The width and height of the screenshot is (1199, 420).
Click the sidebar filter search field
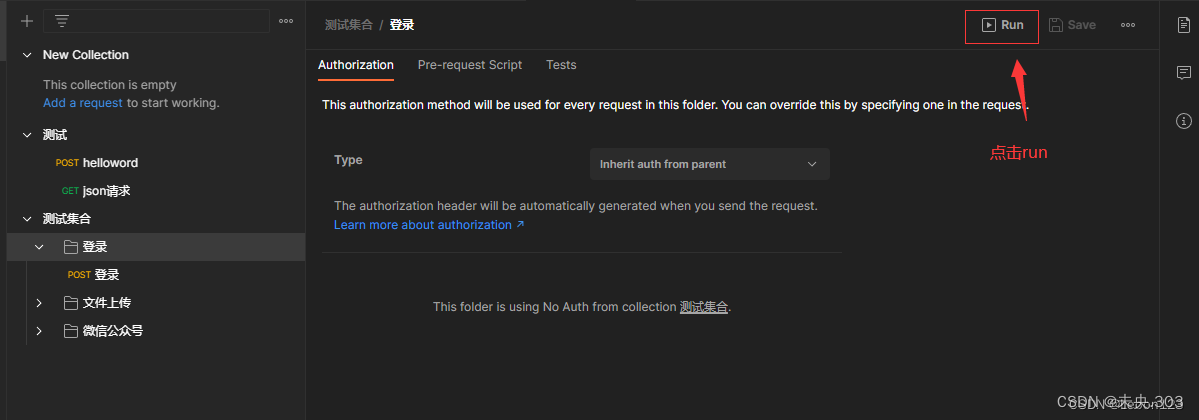point(170,21)
